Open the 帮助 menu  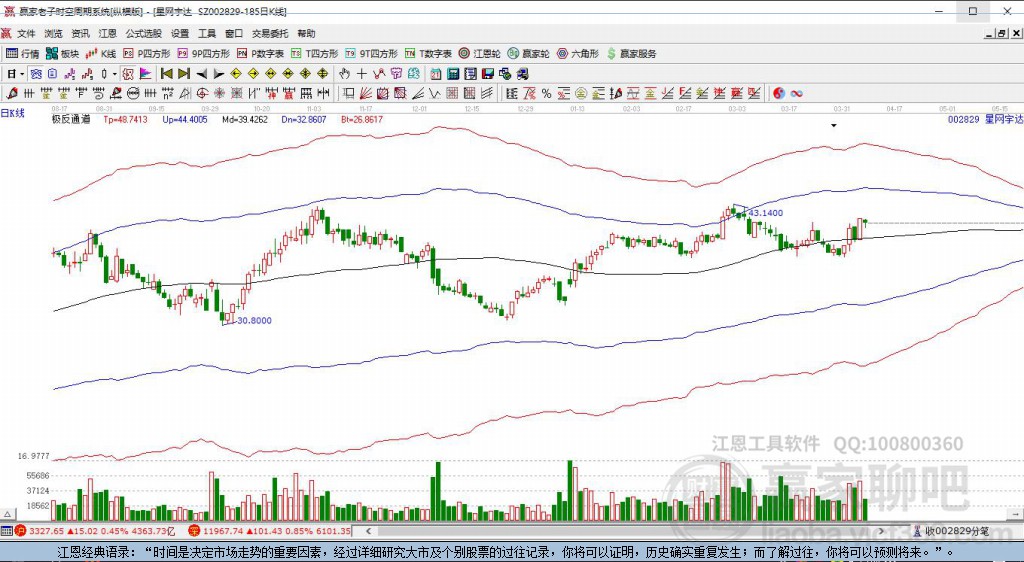(306, 33)
